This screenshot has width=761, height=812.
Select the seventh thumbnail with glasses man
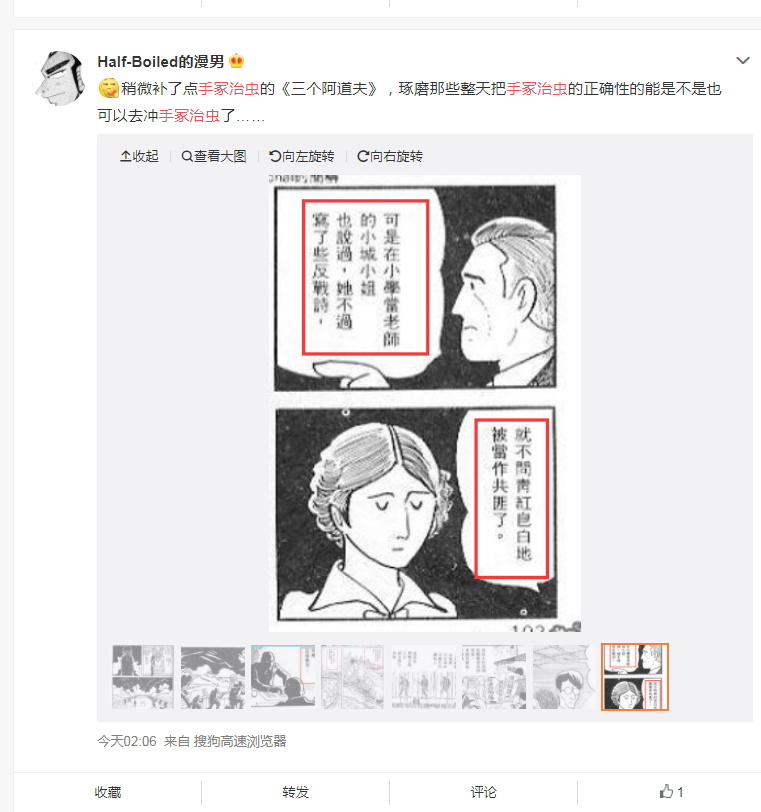(564, 677)
